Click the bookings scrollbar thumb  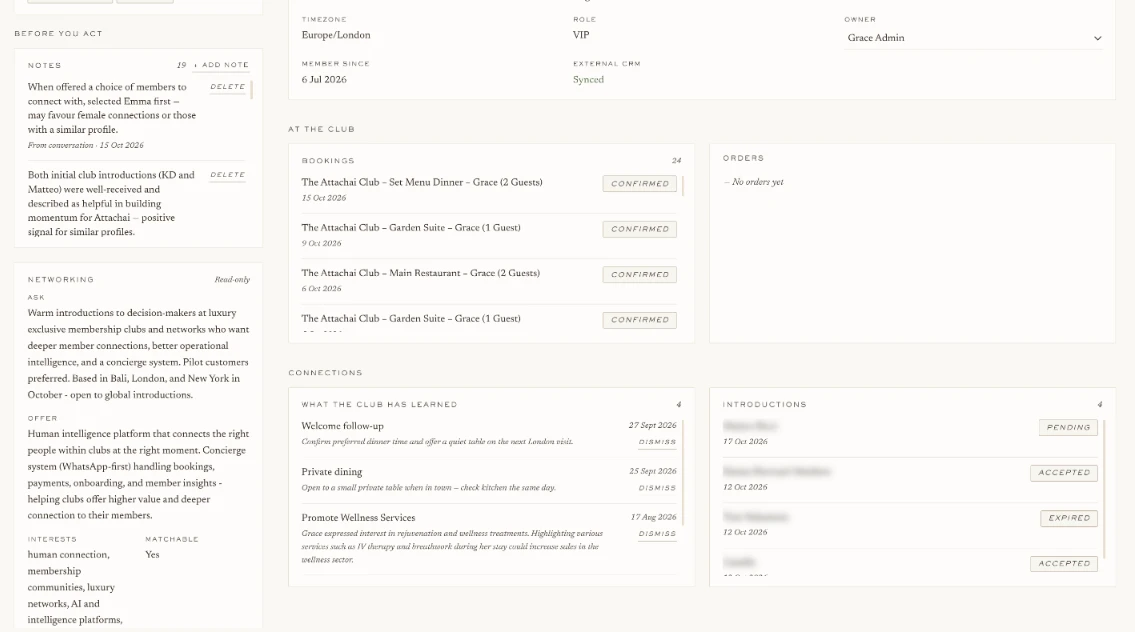(683, 186)
